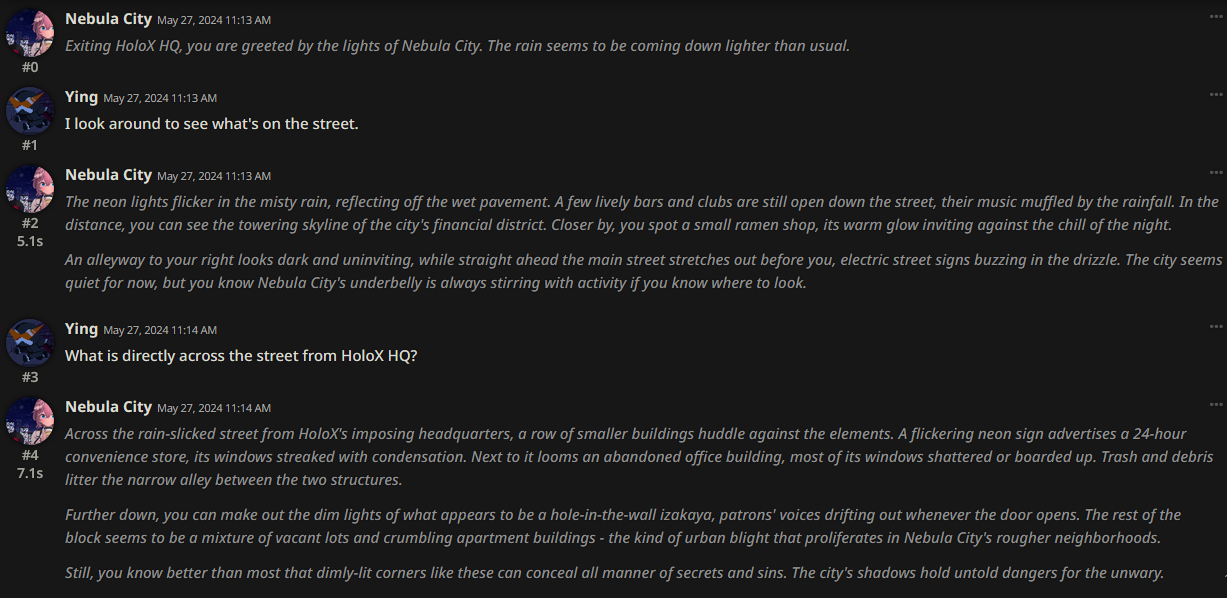Show the ellipsis options on message #3
The image size is (1227, 598).
1216,326
